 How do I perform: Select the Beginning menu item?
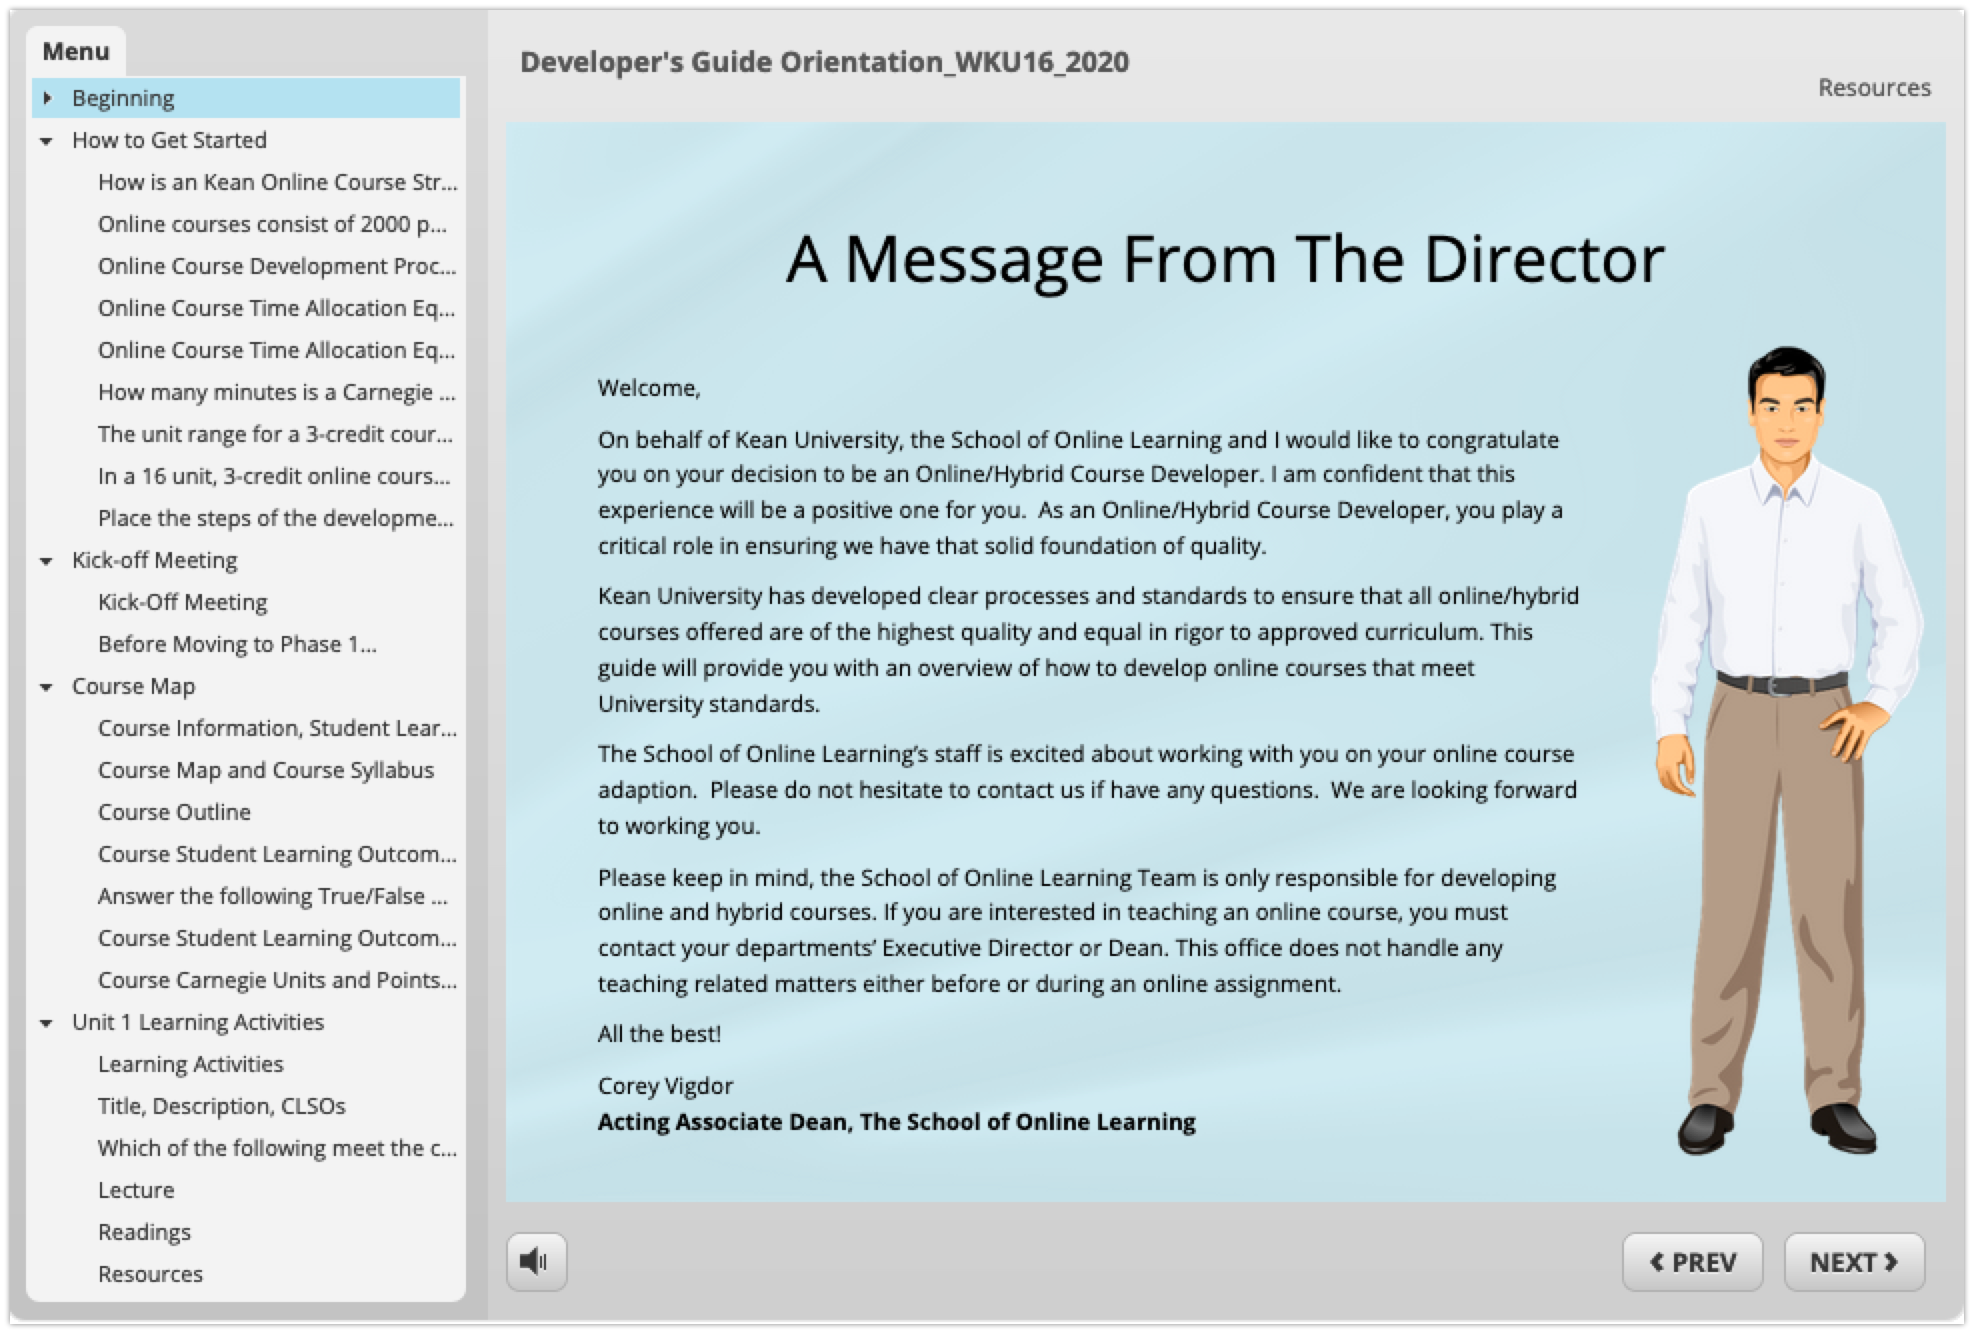coord(246,98)
